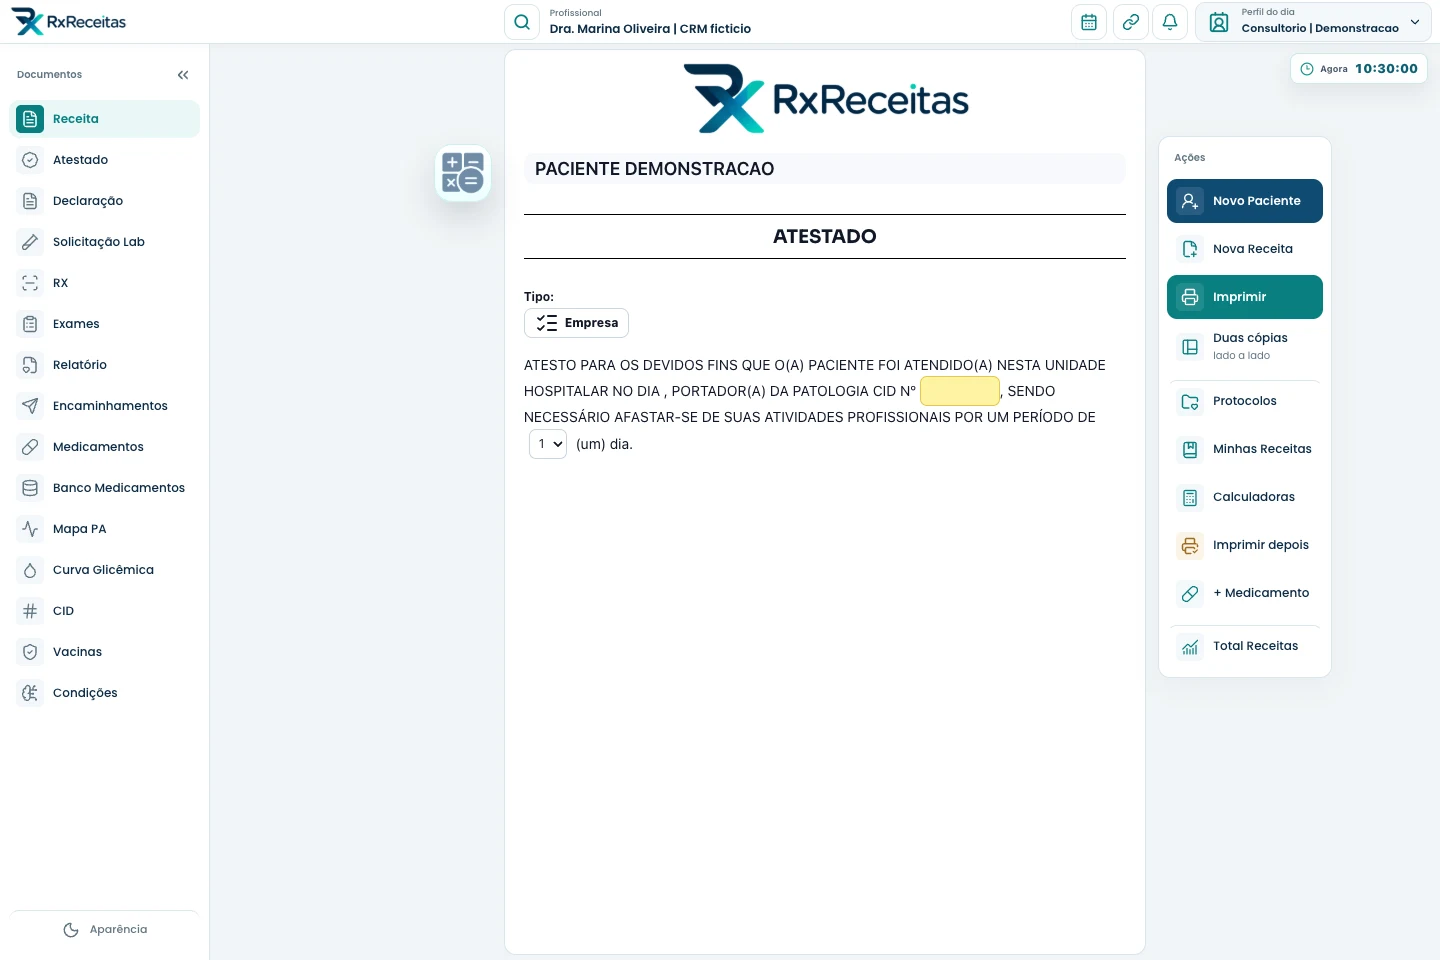Click the Relatório document icon
This screenshot has height=960, width=1440.
pos(30,365)
